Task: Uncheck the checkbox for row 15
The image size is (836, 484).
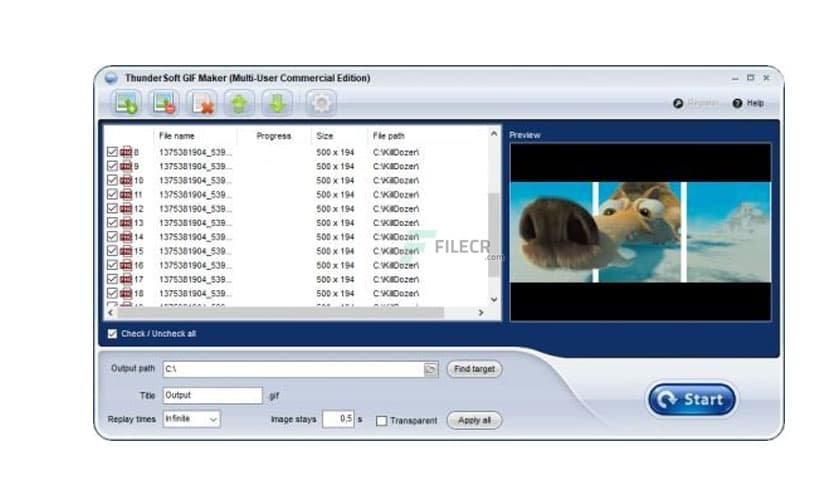Action: point(112,251)
